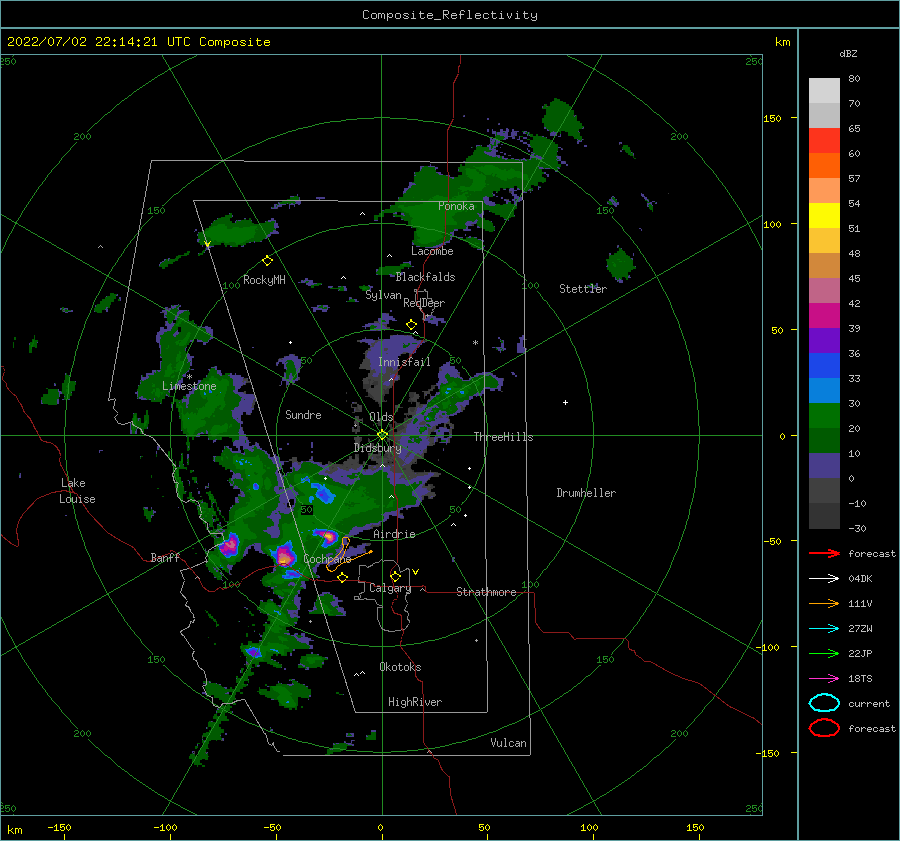Click the orange 111V arrow in legend
This screenshot has width=900, height=841.
[x=824, y=603]
